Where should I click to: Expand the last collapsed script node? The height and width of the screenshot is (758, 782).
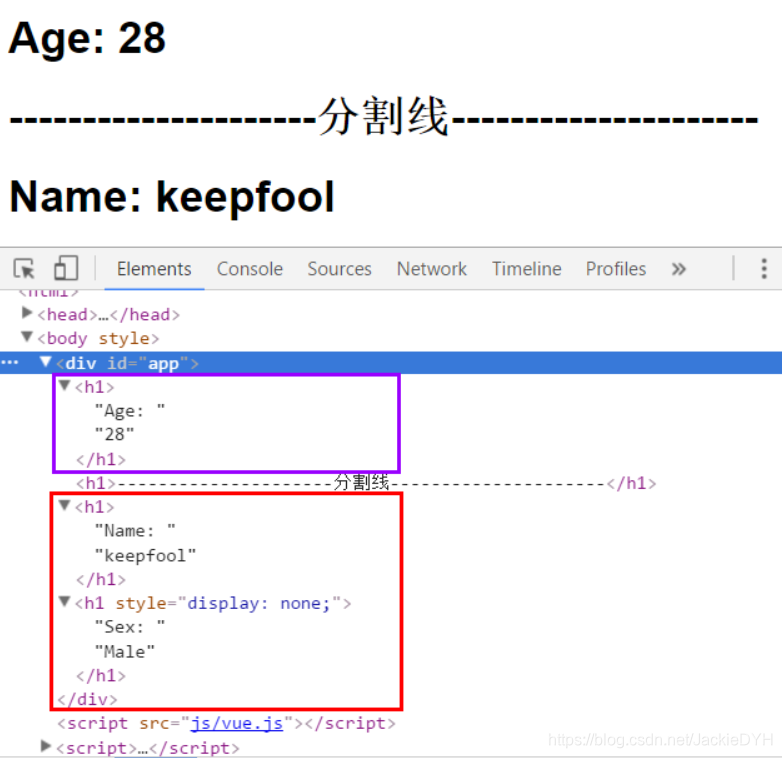click(x=46, y=746)
